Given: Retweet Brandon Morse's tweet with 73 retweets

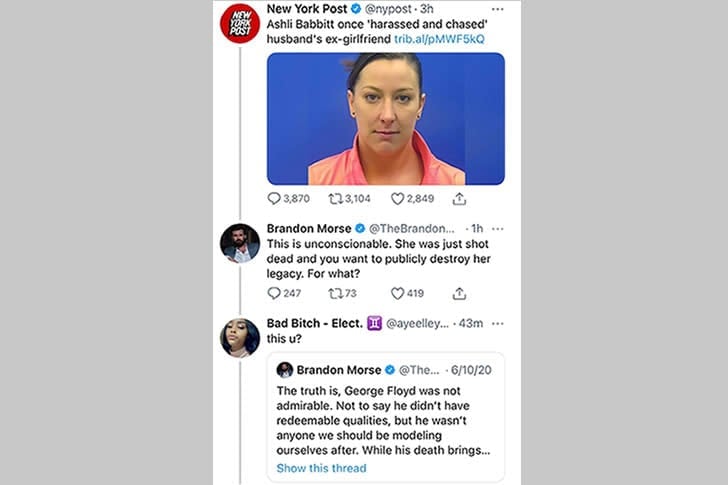Looking at the screenshot, I should [x=335, y=293].
